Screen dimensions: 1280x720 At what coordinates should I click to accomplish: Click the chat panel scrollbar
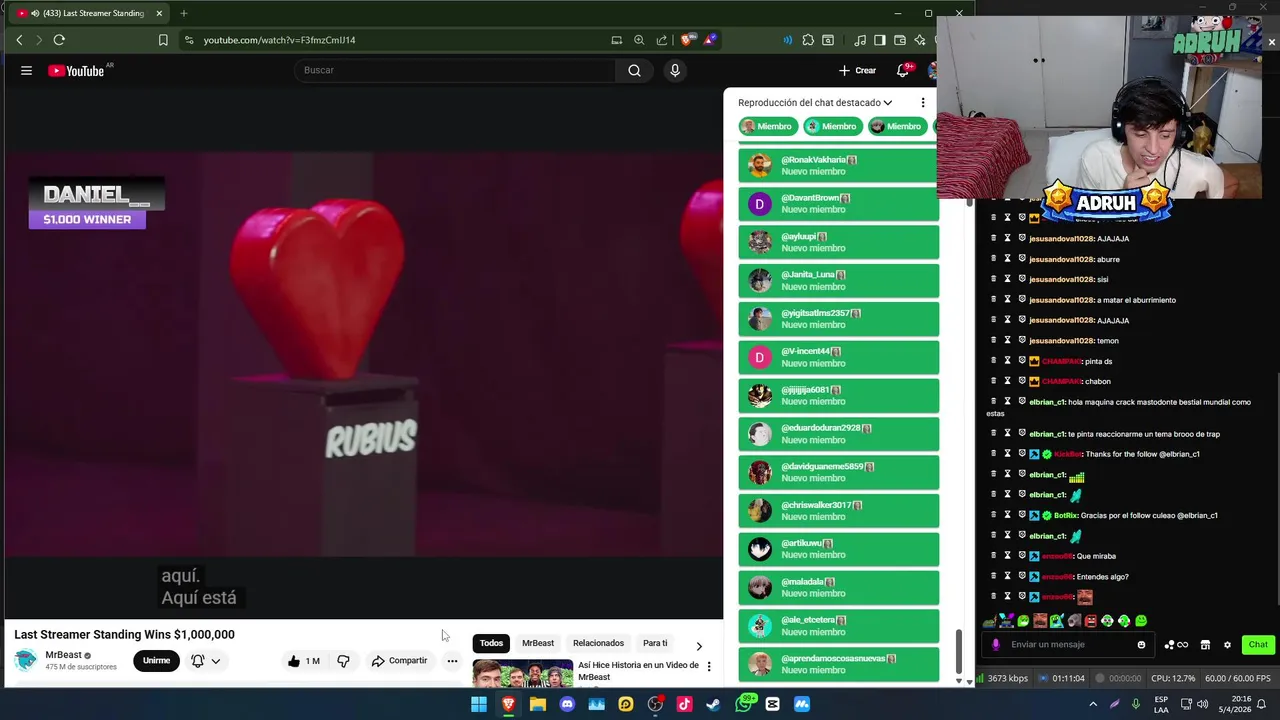[960, 651]
